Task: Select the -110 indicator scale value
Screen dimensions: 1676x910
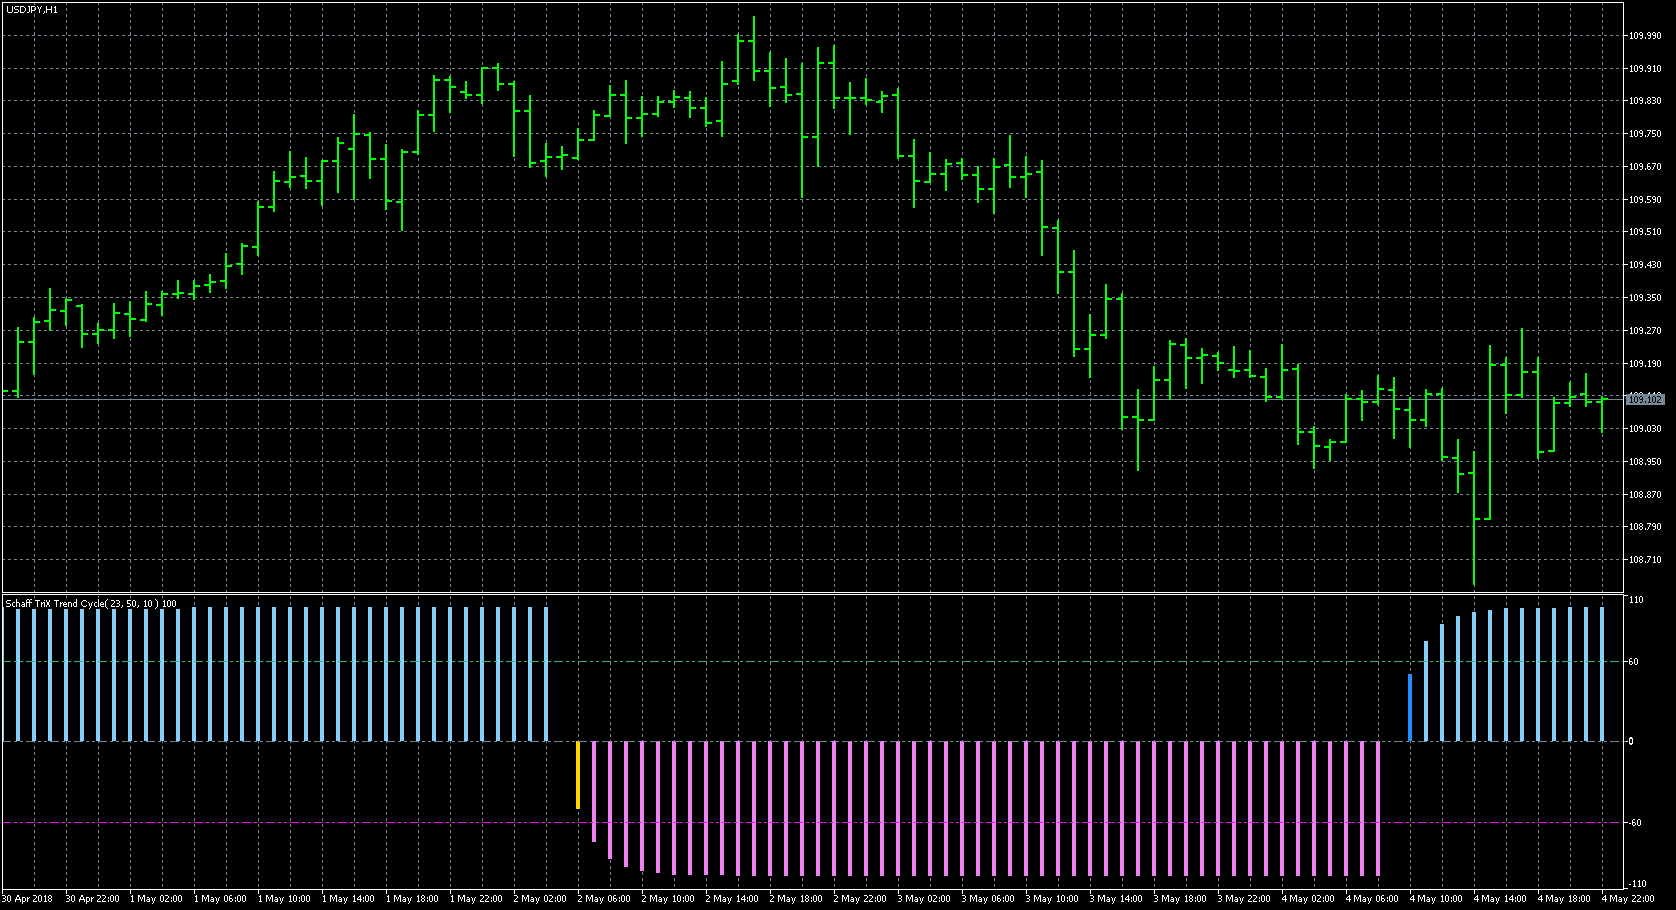Action: click(x=1637, y=884)
